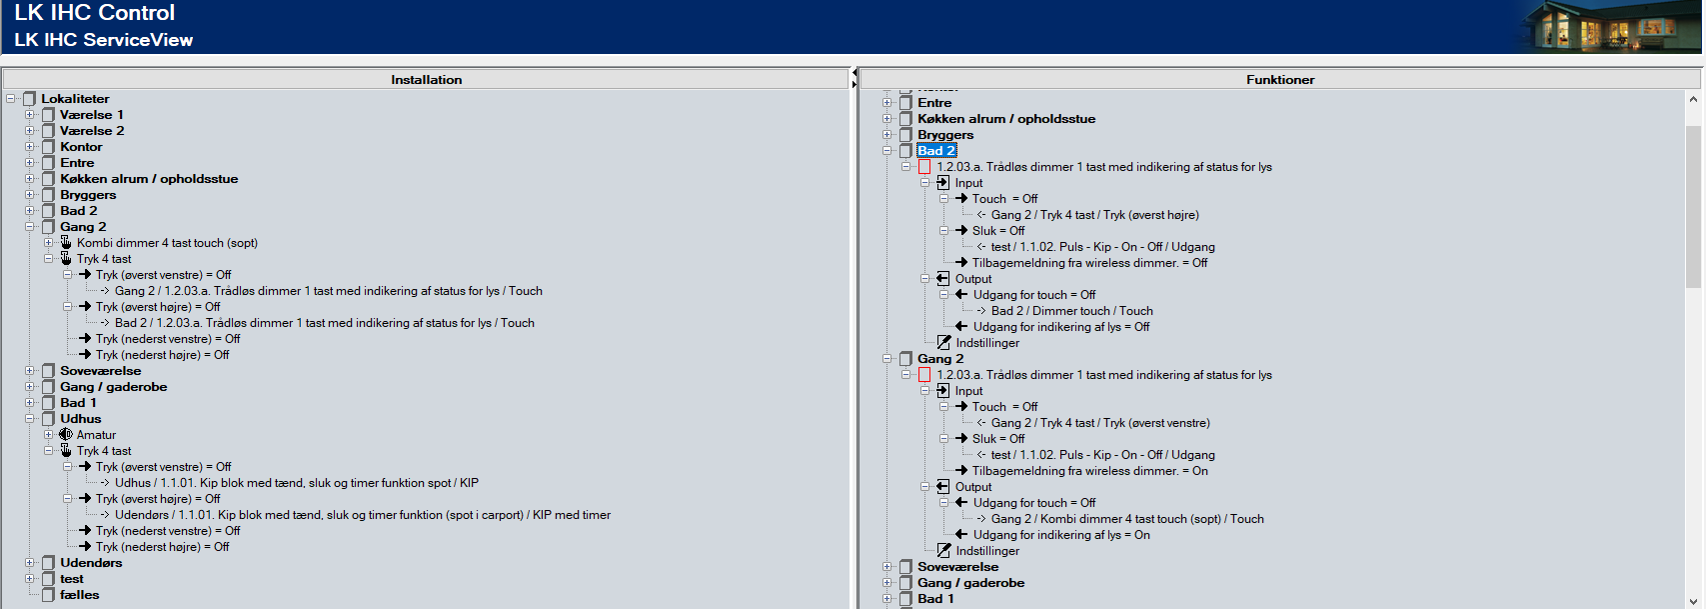This screenshot has height=609, width=1706.
Task: Select Udgang for indikering af lys = On
Action: pyautogui.click(x=1061, y=535)
